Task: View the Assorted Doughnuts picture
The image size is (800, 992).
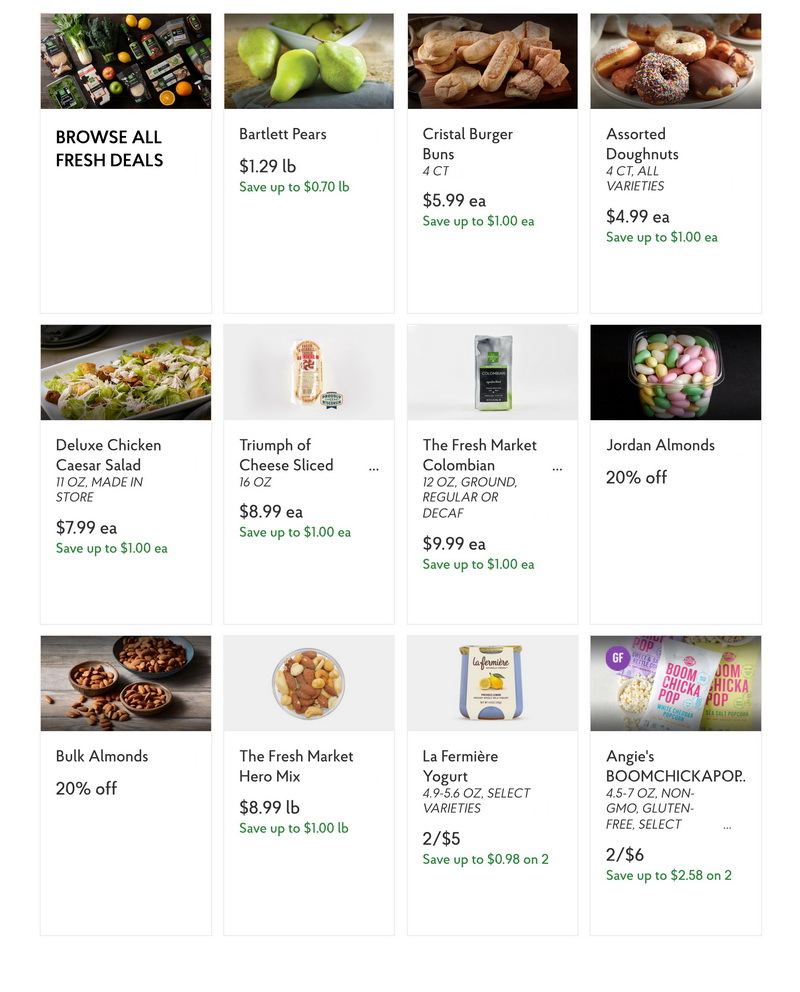Action: tap(675, 61)
